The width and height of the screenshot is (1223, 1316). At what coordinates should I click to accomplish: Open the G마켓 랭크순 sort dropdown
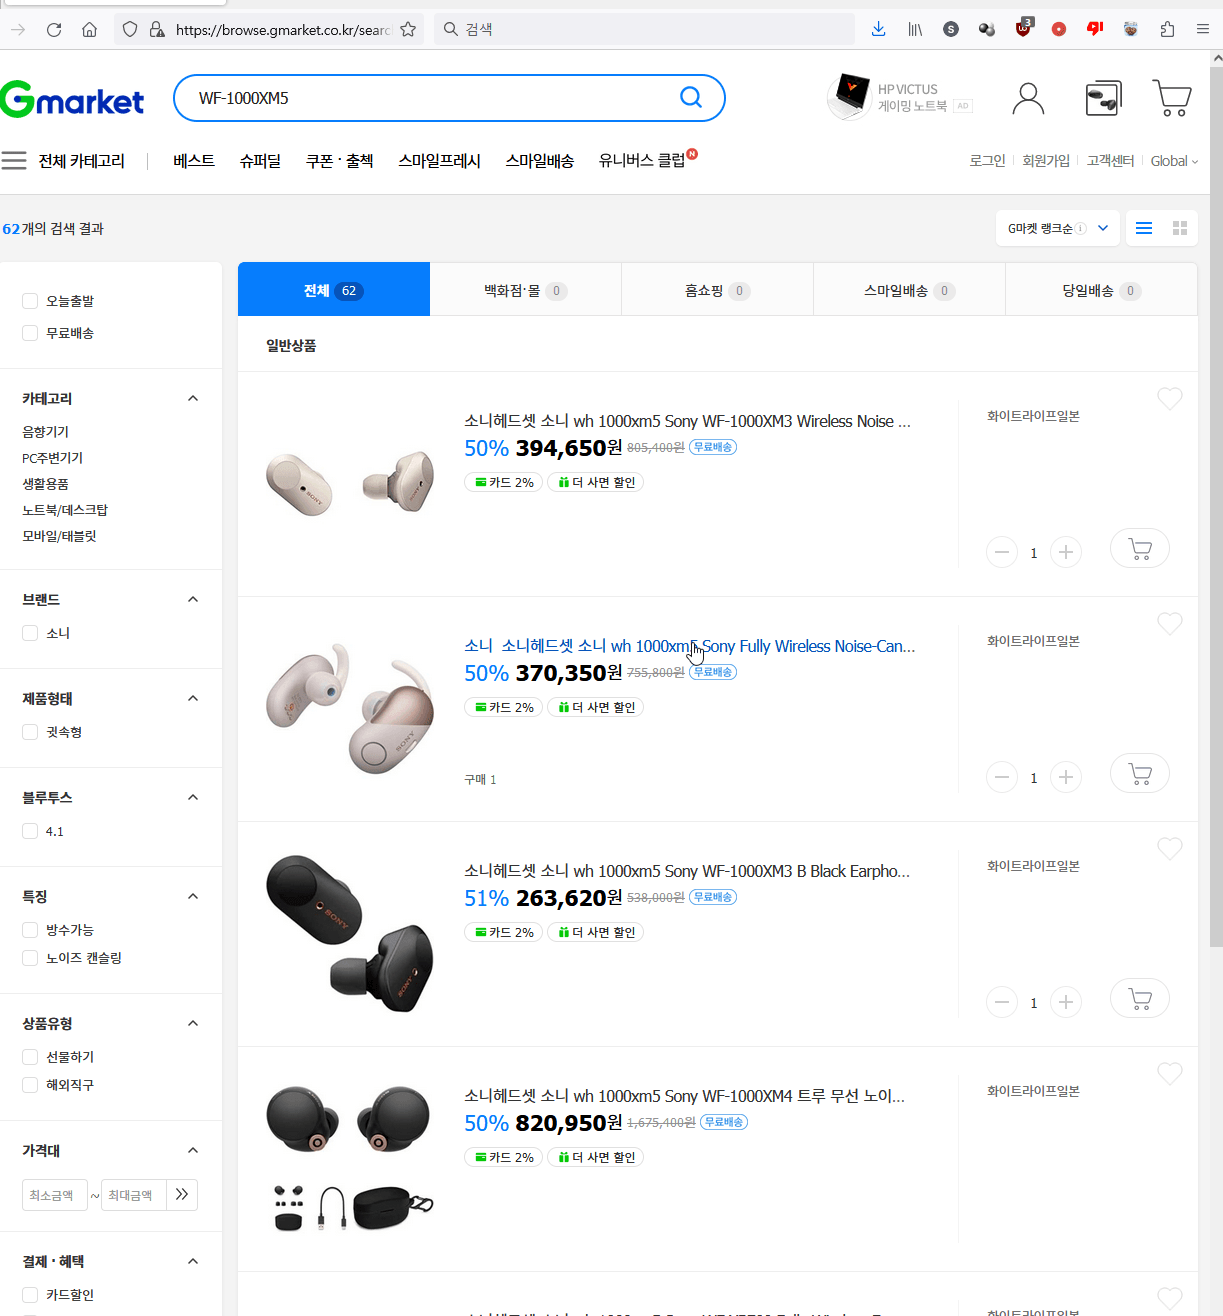point(1058,228)
